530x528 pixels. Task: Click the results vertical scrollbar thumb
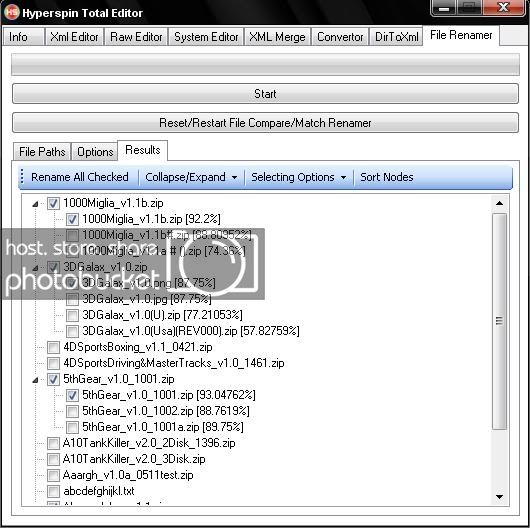coord(499,321)
